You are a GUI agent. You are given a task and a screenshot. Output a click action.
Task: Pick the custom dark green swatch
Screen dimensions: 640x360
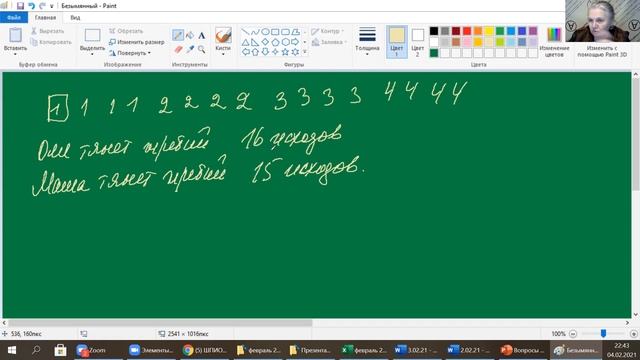pyautogui.click(x=434, y=53)
